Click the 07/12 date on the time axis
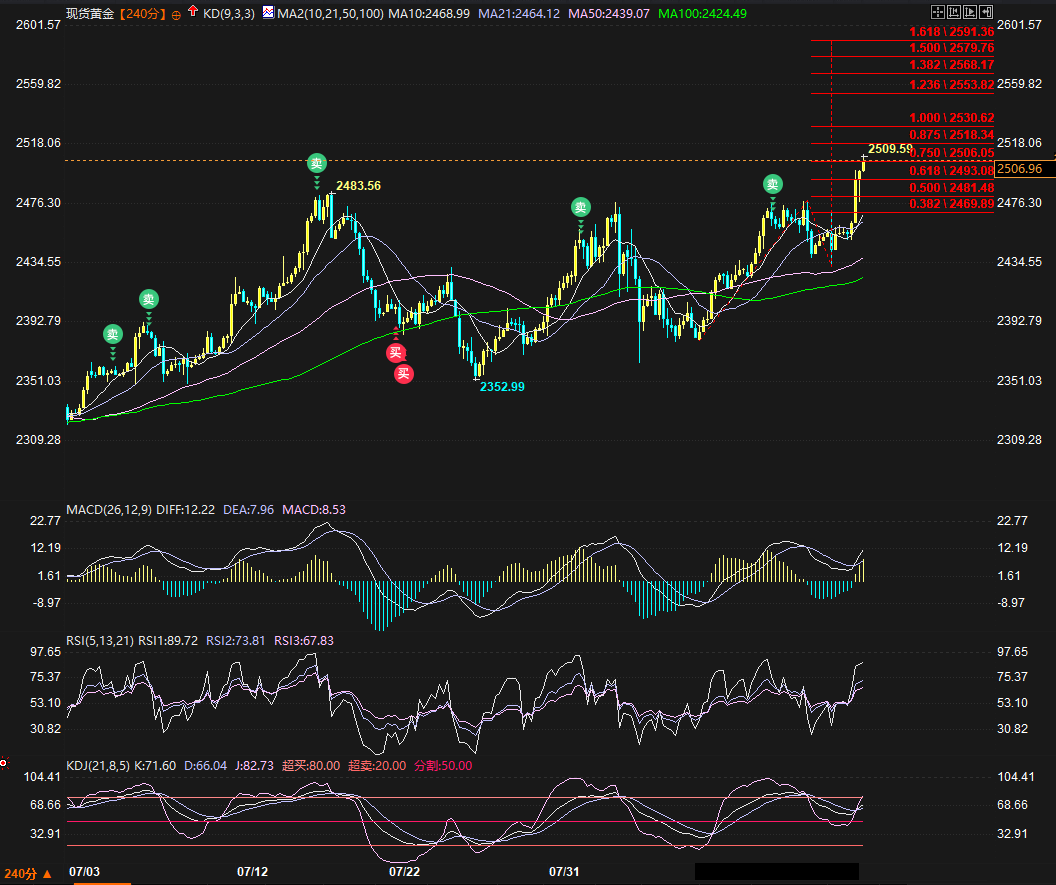 (252, 871)
